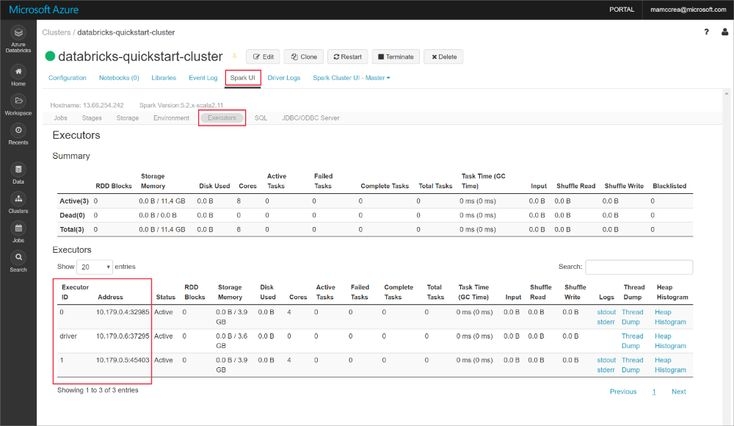Click Clusters breadcrumb link
The image size is (734, 426).
(56, 32)
